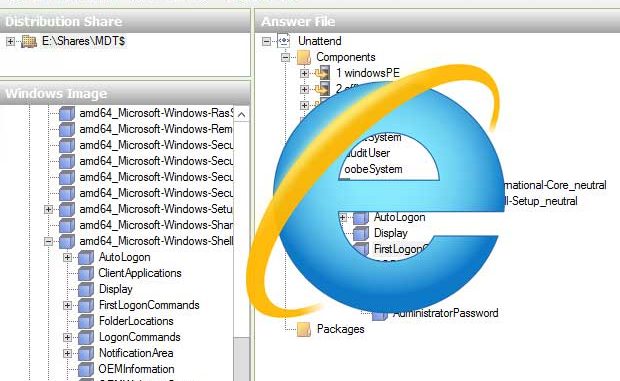Collapse the Components node in Answer File

point(285,57)
